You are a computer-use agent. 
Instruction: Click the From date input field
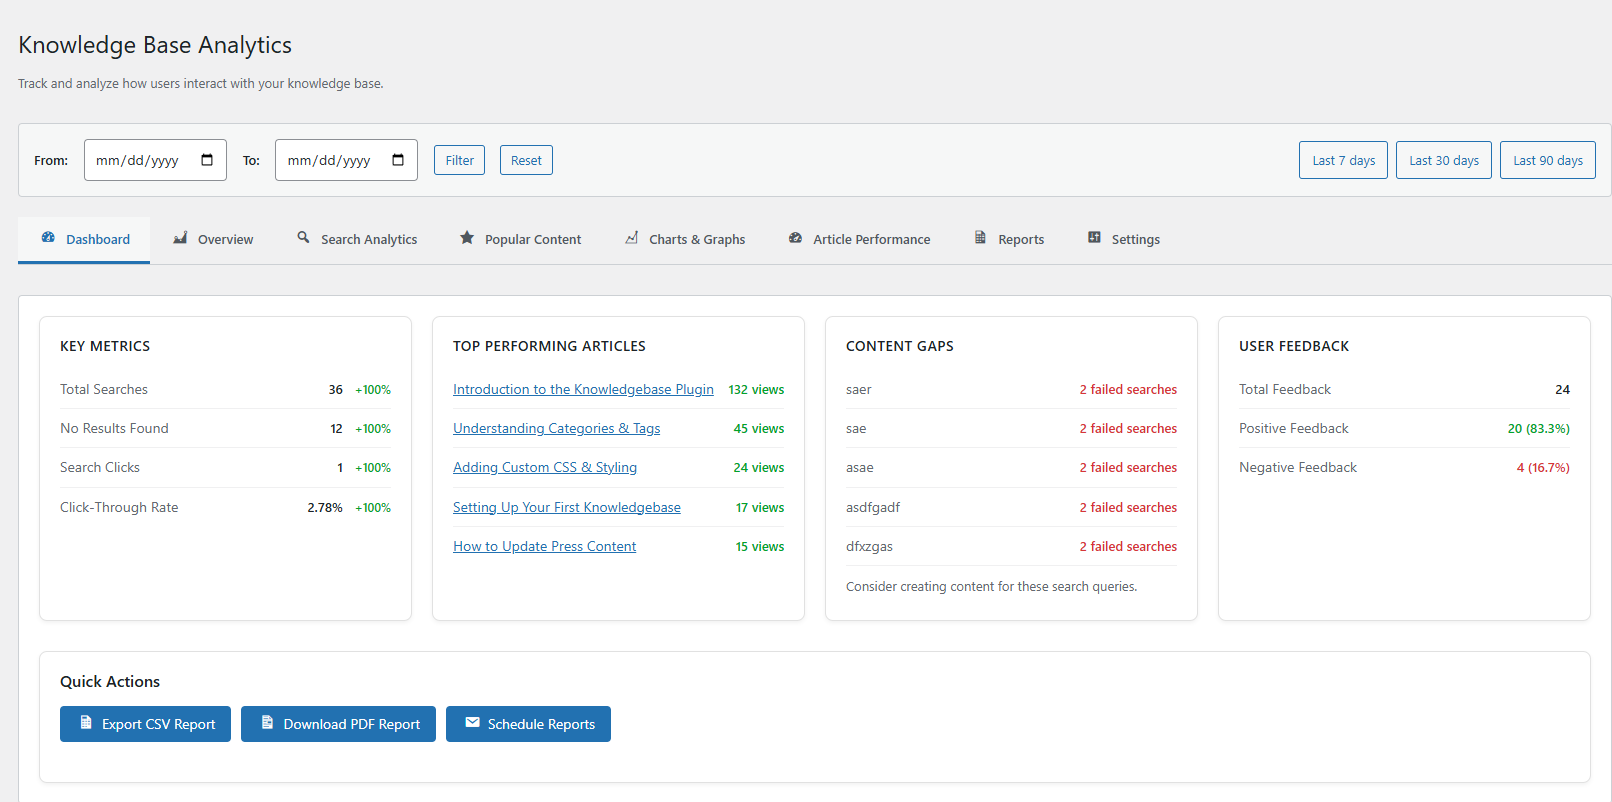[x=155, y=160]
